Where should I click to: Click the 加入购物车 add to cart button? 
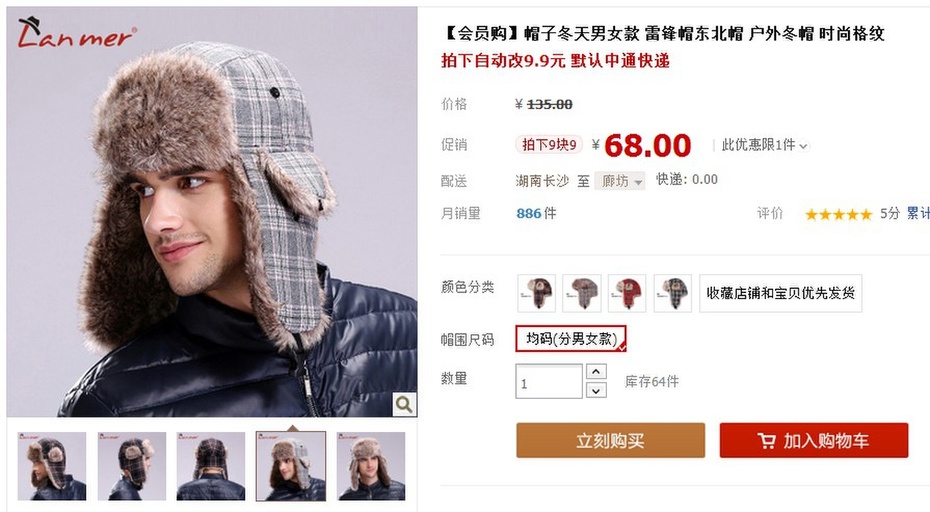[x=814, y=440]
